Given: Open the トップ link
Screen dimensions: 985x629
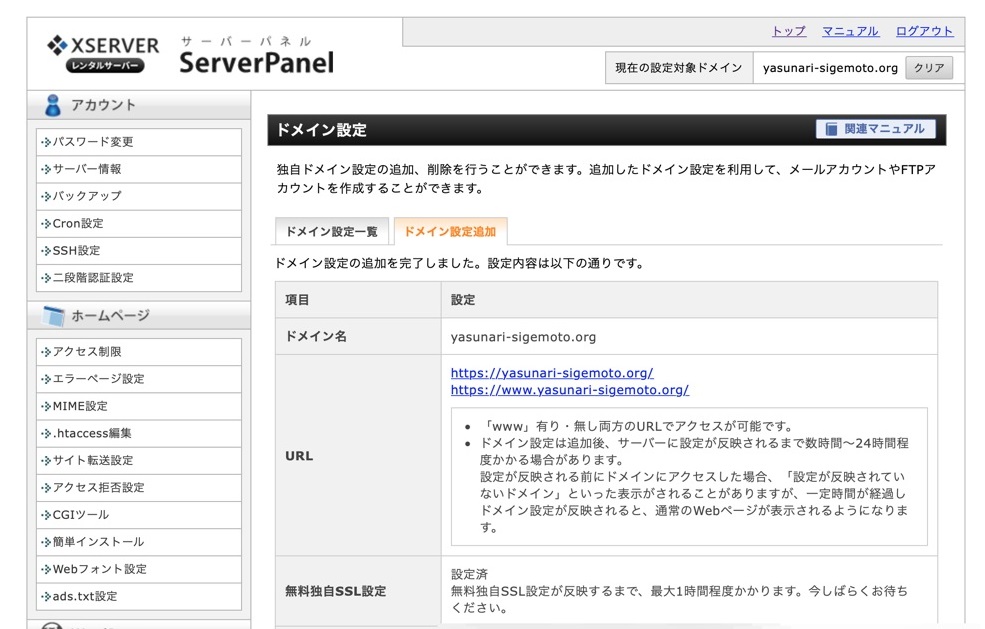Looking at the screenshot, I should (x=788, y=31).
